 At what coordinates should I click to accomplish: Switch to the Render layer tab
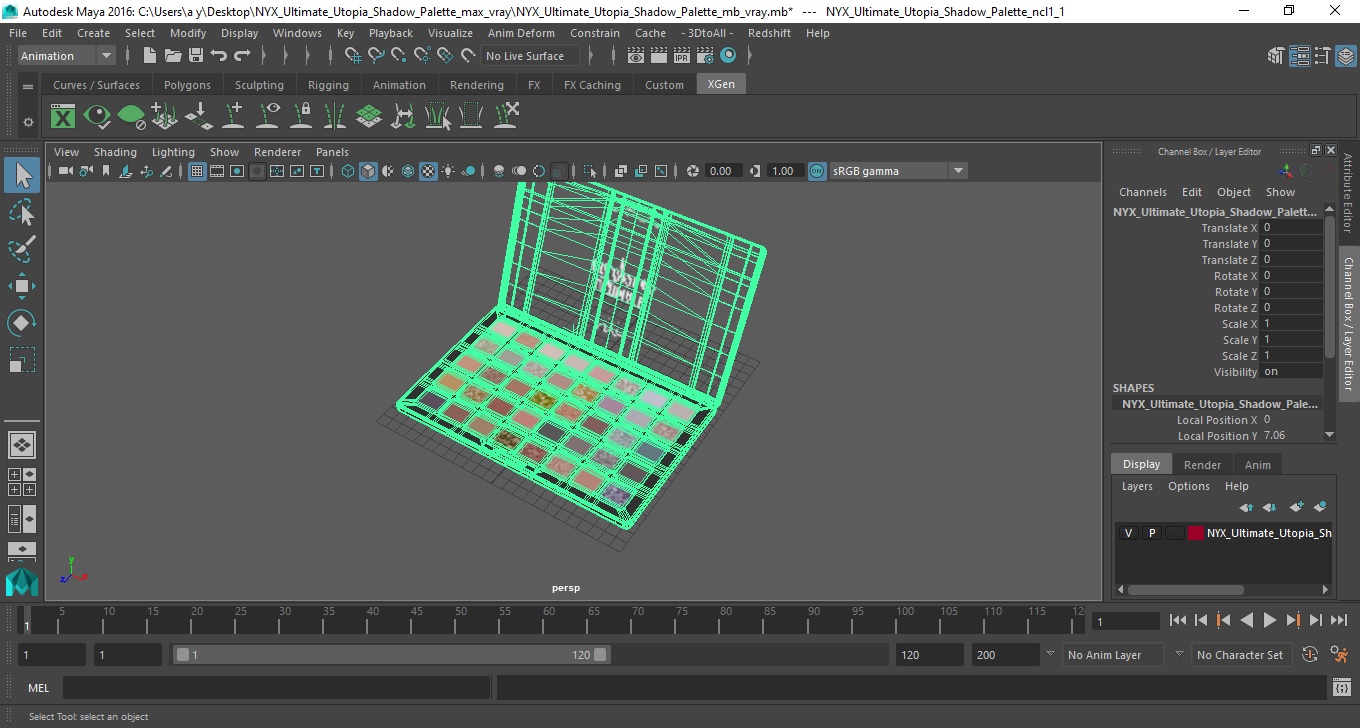(1202, 465)
